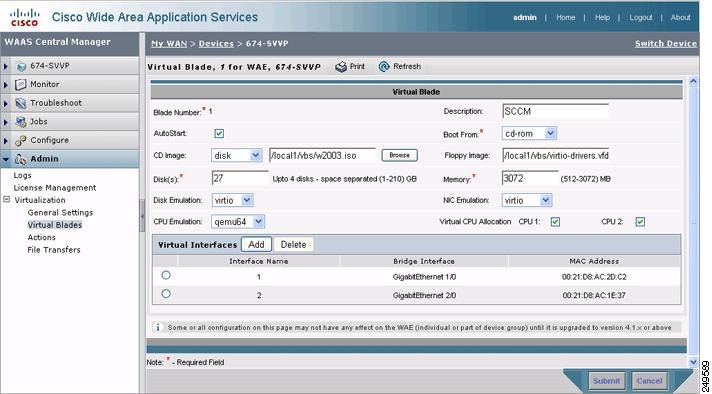The image size is (712, 394).
Task: Open Logs under Admin
Action: click(22, 175)
